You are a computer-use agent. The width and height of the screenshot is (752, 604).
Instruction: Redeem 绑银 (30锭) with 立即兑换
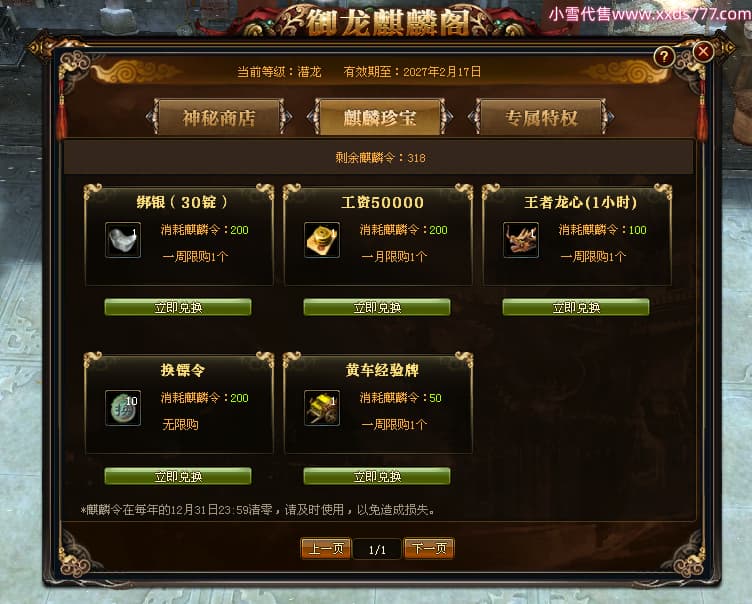click(178, 307)
